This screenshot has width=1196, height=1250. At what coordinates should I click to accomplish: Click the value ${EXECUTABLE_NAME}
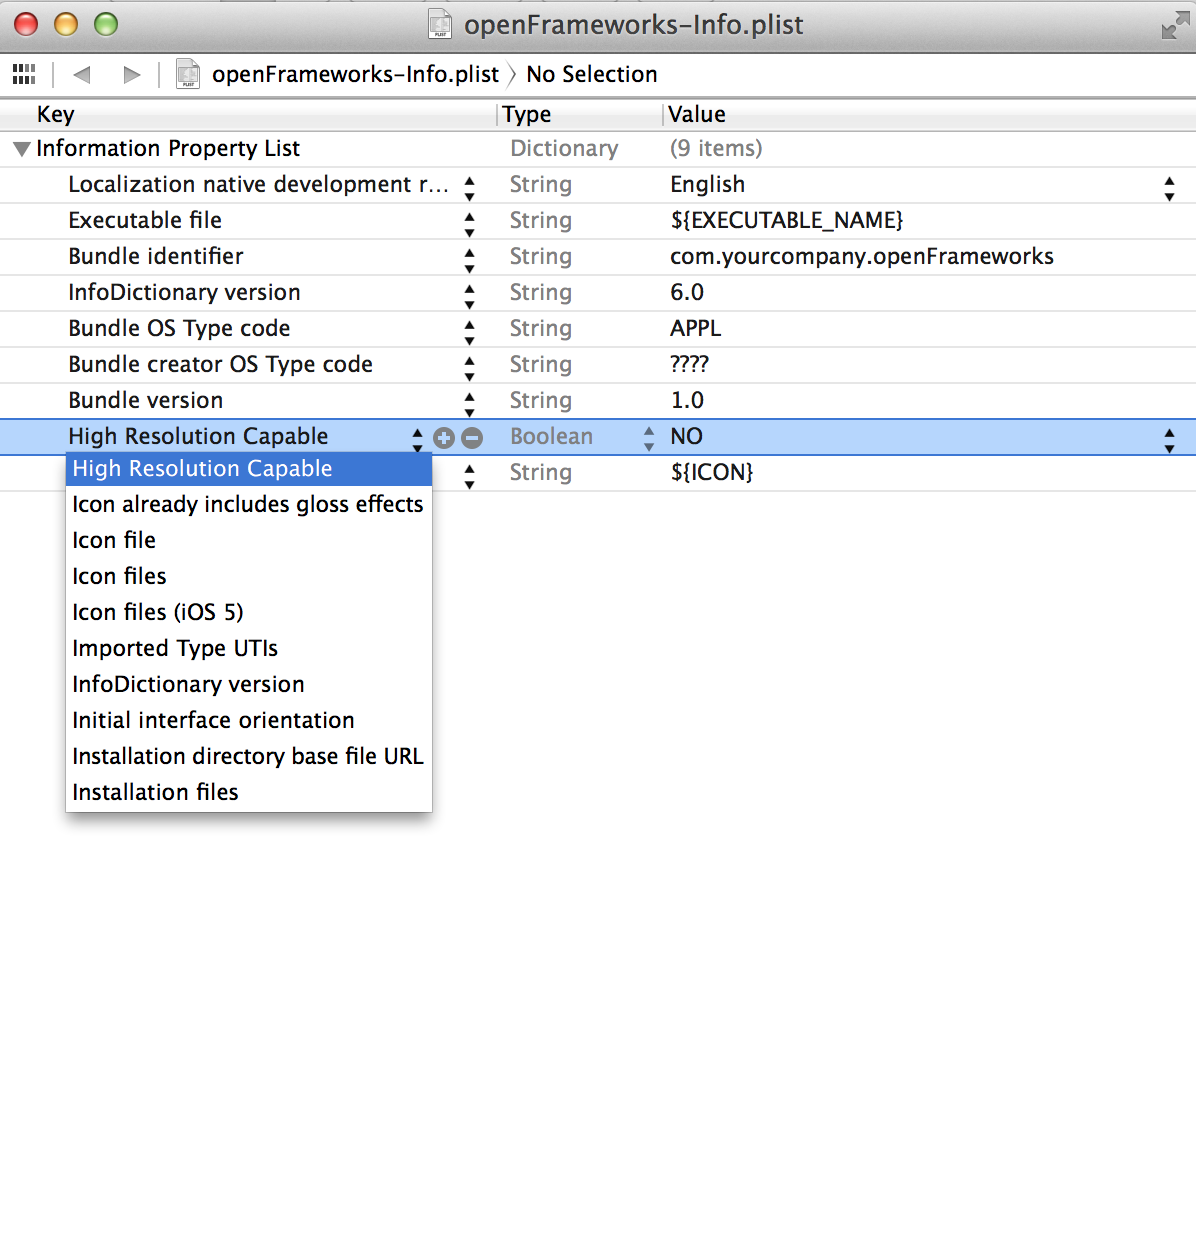click(787, 220)
